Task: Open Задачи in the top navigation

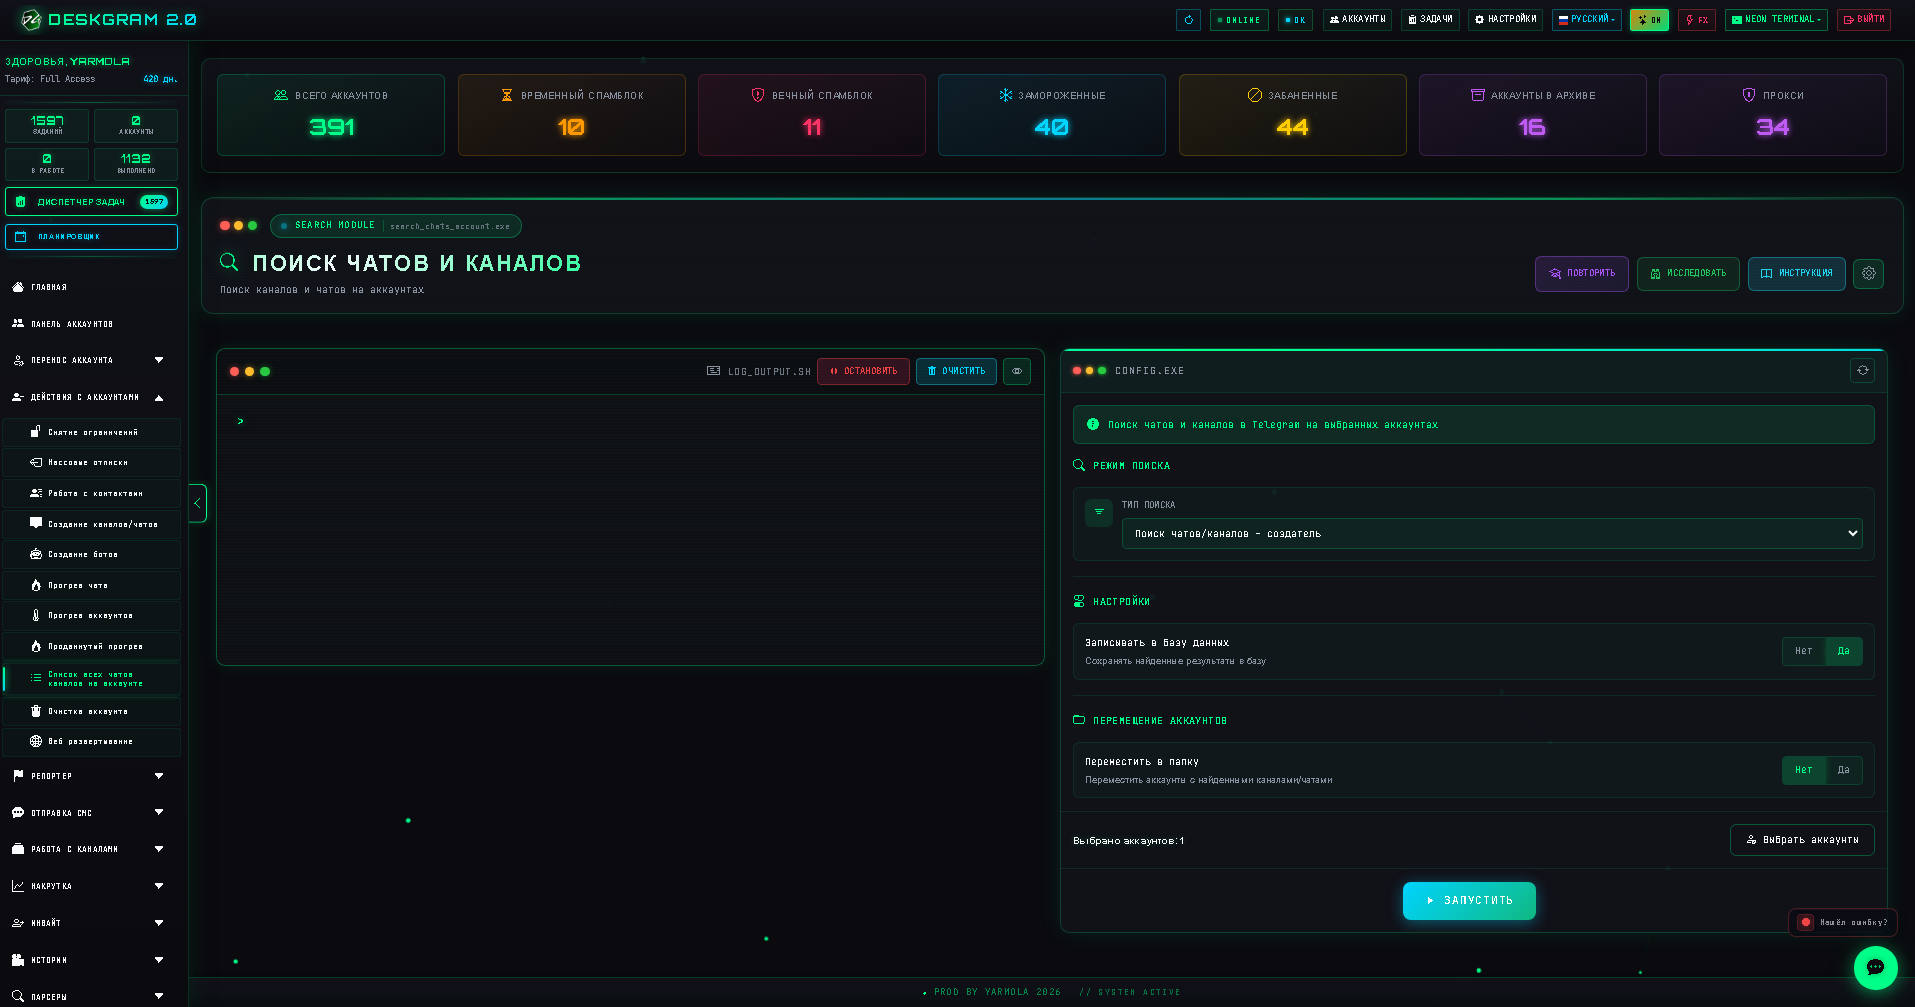Action: click(1430, 20)
